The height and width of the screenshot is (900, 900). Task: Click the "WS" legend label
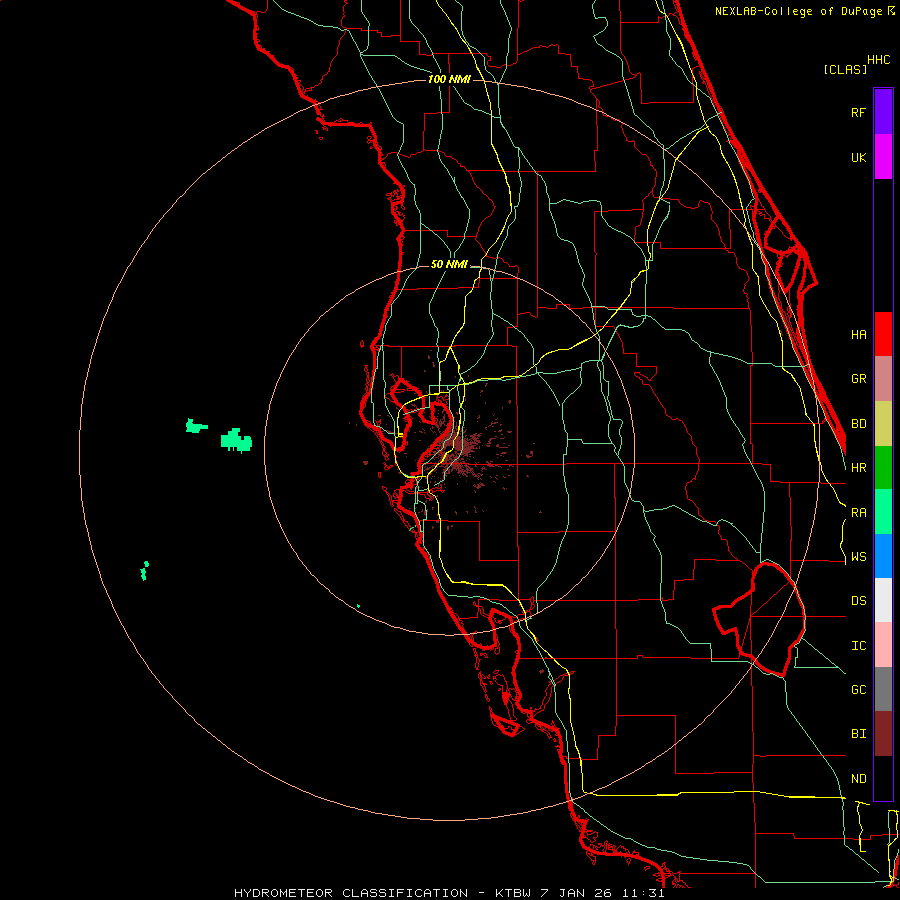coord(858,557)
